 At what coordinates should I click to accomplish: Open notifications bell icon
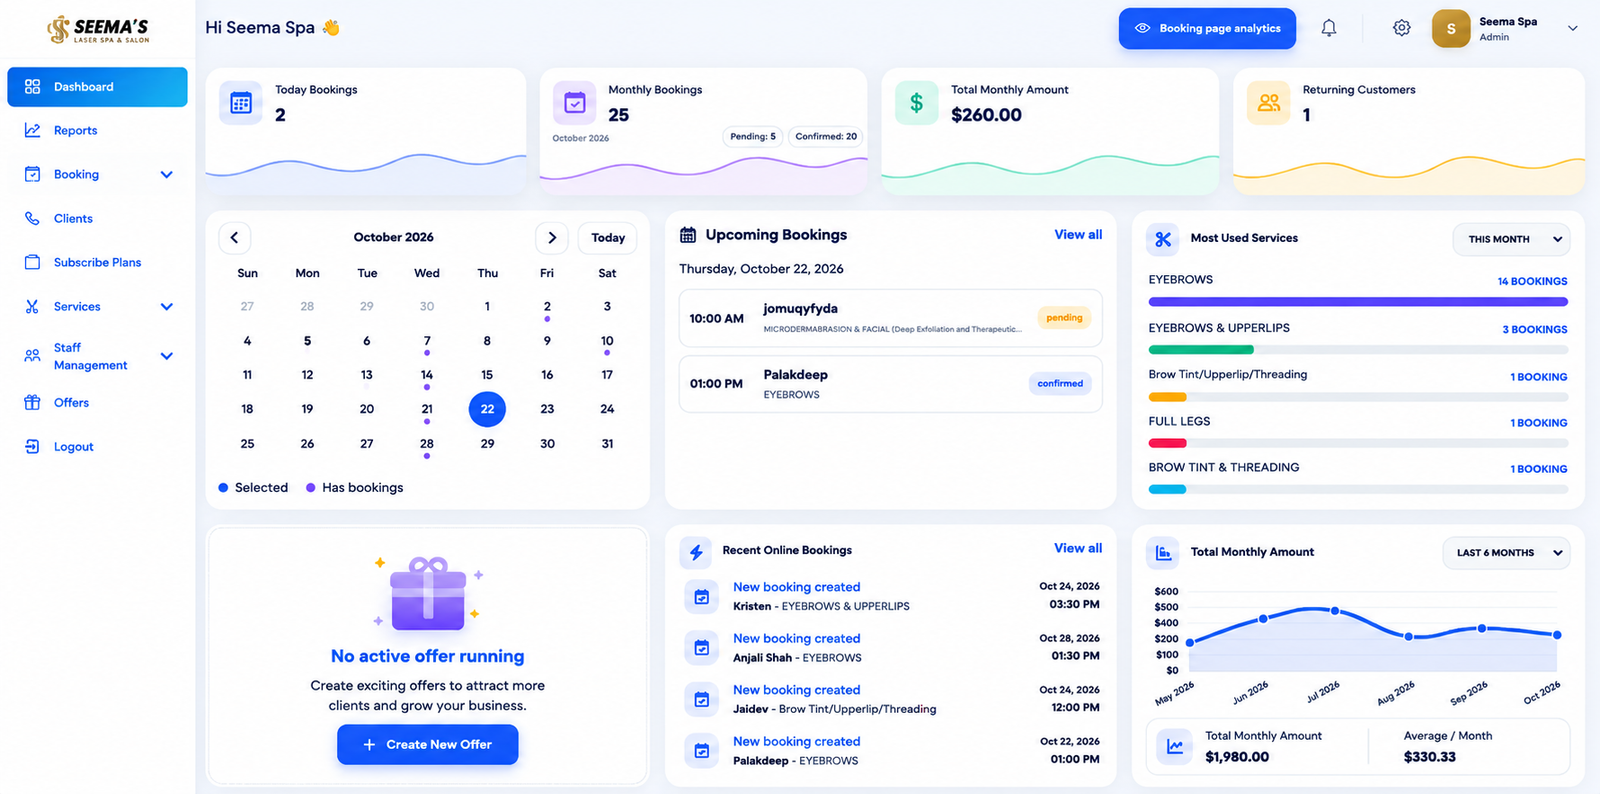[1328, 28]
